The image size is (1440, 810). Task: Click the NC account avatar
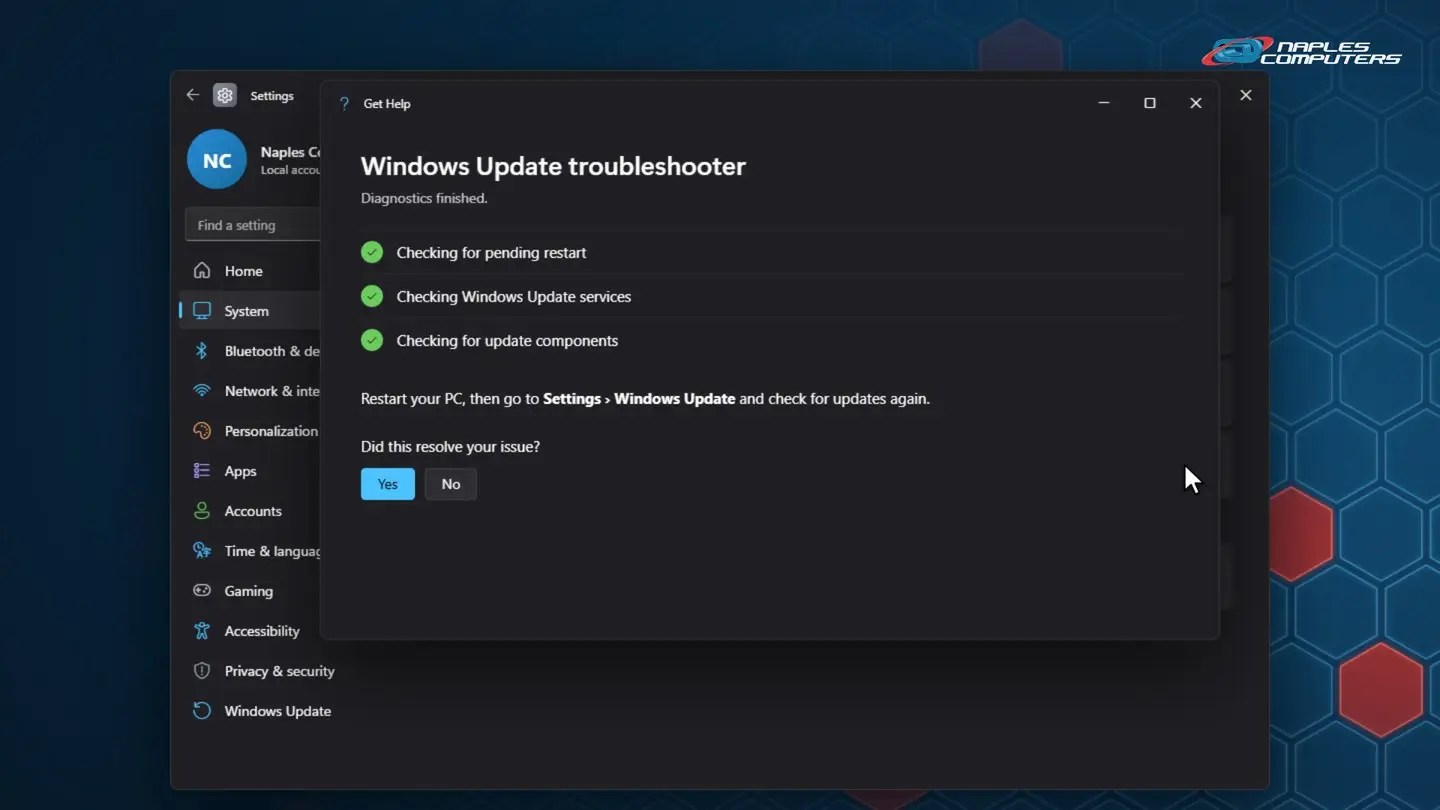(x=217, y=160)
